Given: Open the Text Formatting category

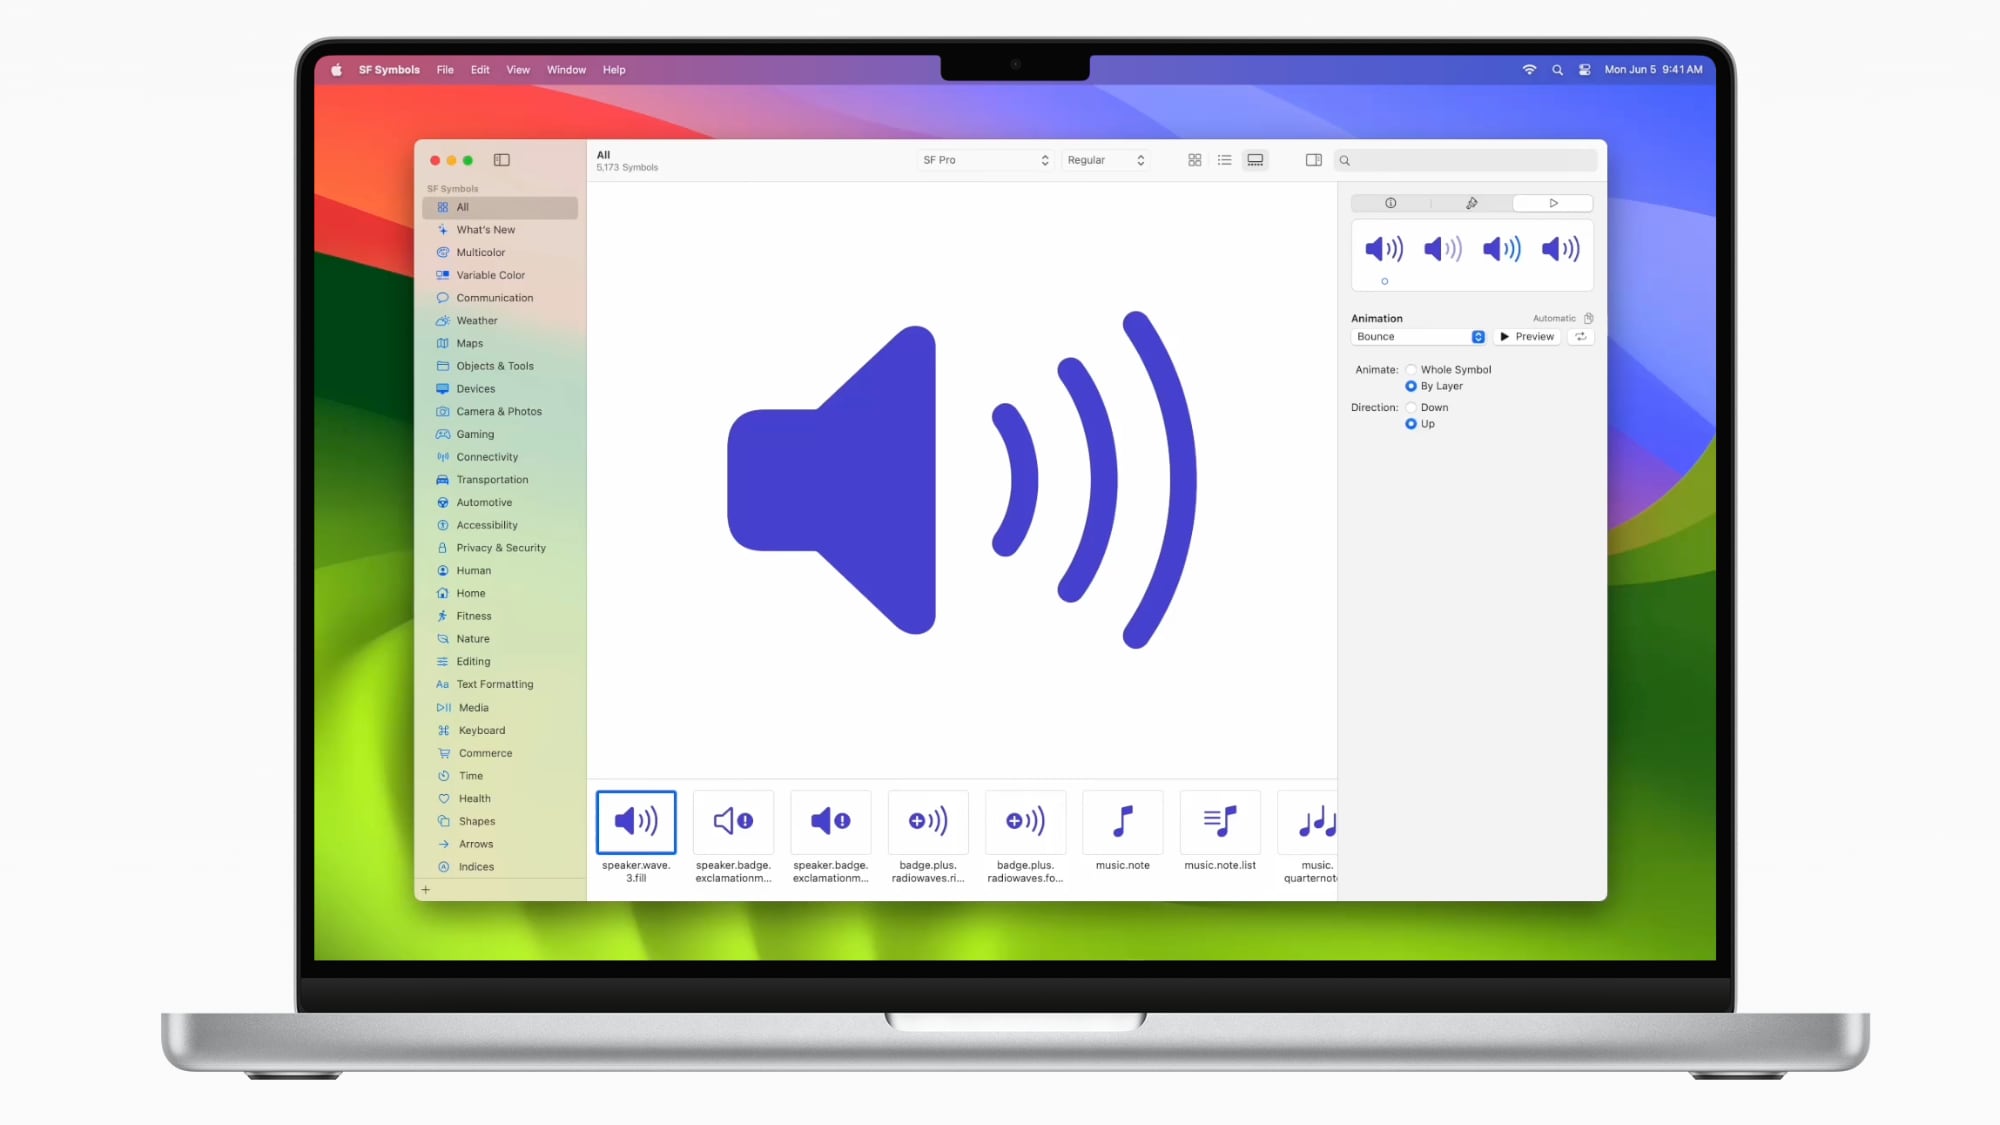Looking at the screenshot, I should click(493, 684).
